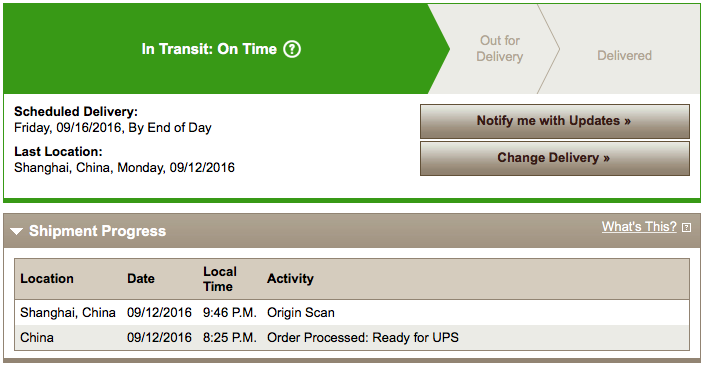Click the Shanghai, China location cell
This screenshot has height=366, width=705.
68,312
